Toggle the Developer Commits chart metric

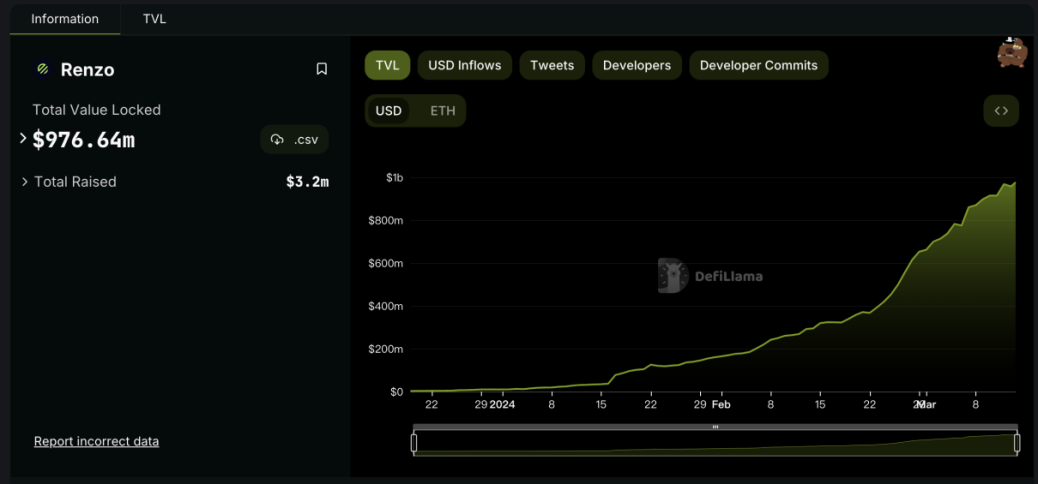[x=759, y=66]
